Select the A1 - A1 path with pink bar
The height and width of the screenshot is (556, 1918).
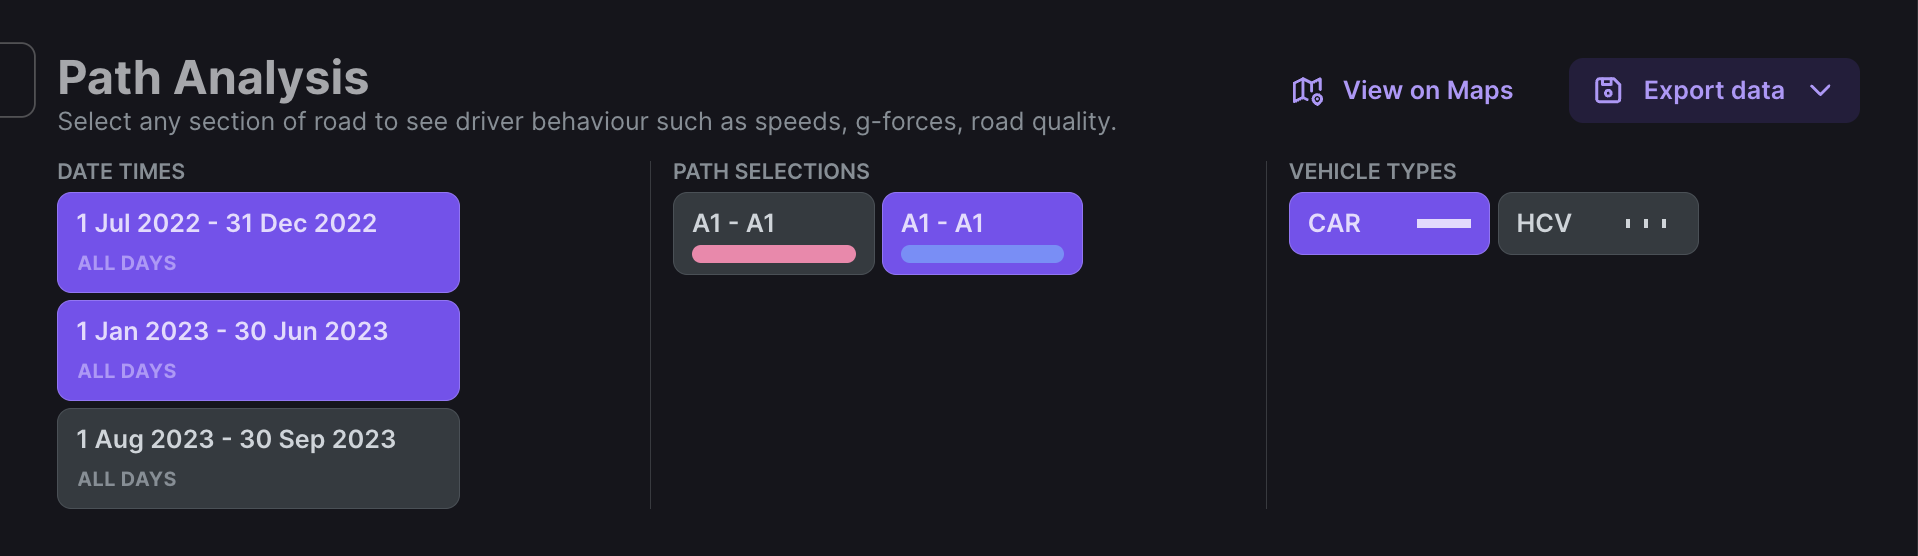coord(774,233)
